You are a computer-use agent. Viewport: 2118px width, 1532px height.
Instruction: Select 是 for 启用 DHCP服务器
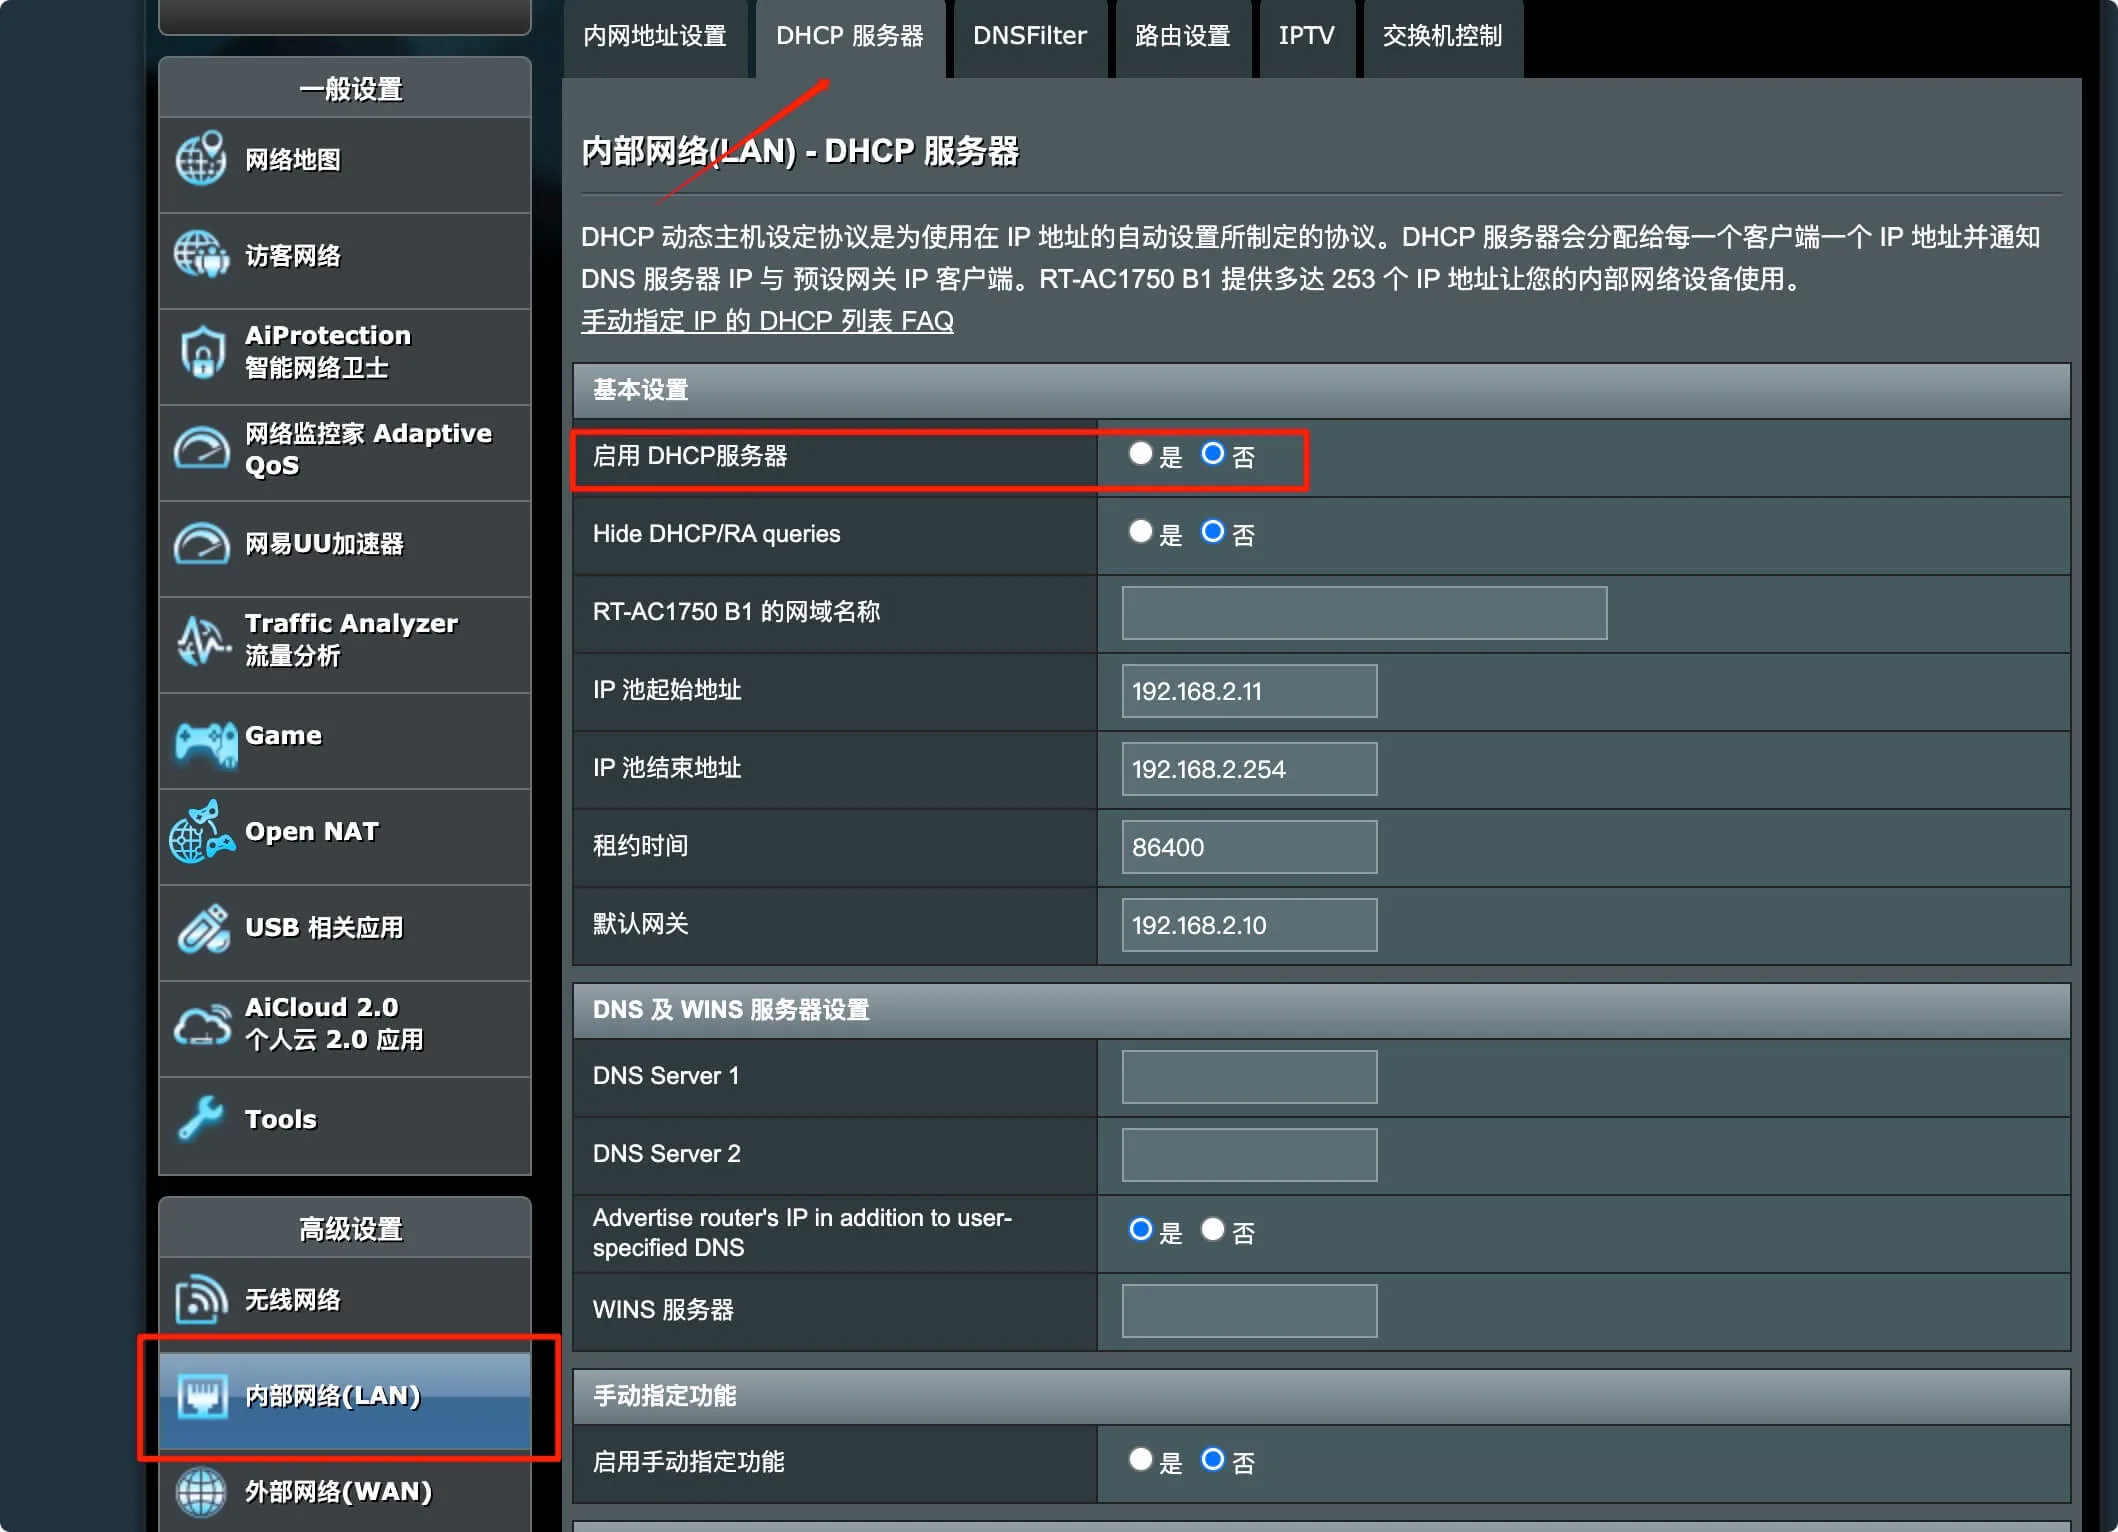[1140, 454]
